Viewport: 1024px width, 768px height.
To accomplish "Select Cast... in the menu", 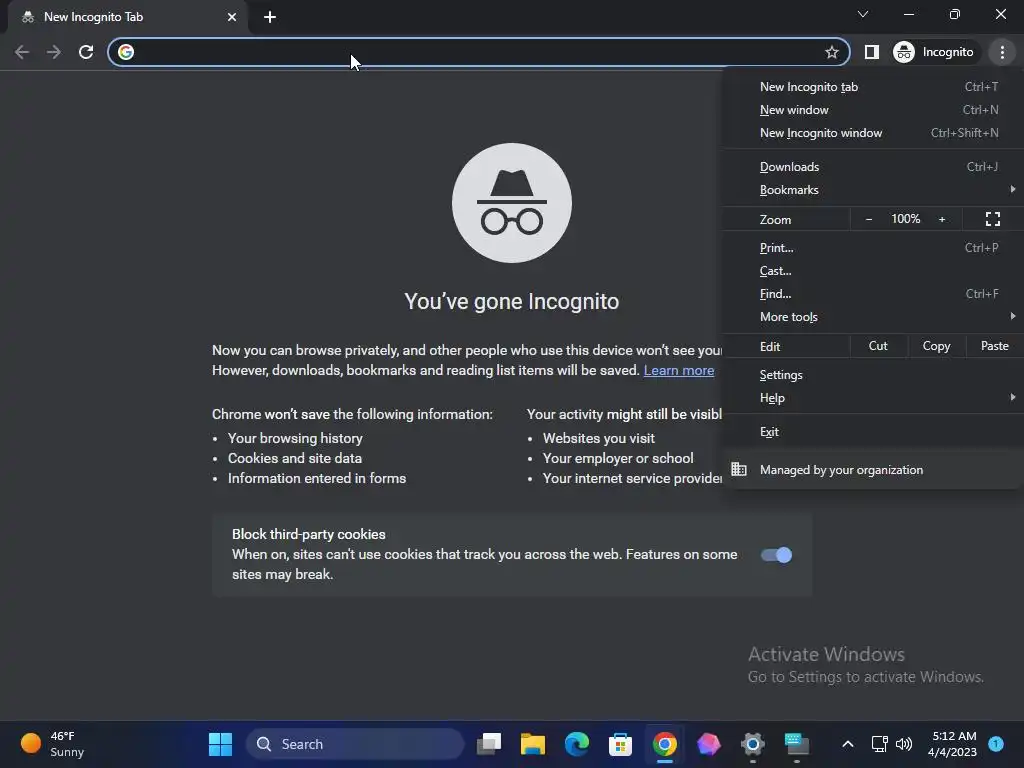I will coord(872,270).
